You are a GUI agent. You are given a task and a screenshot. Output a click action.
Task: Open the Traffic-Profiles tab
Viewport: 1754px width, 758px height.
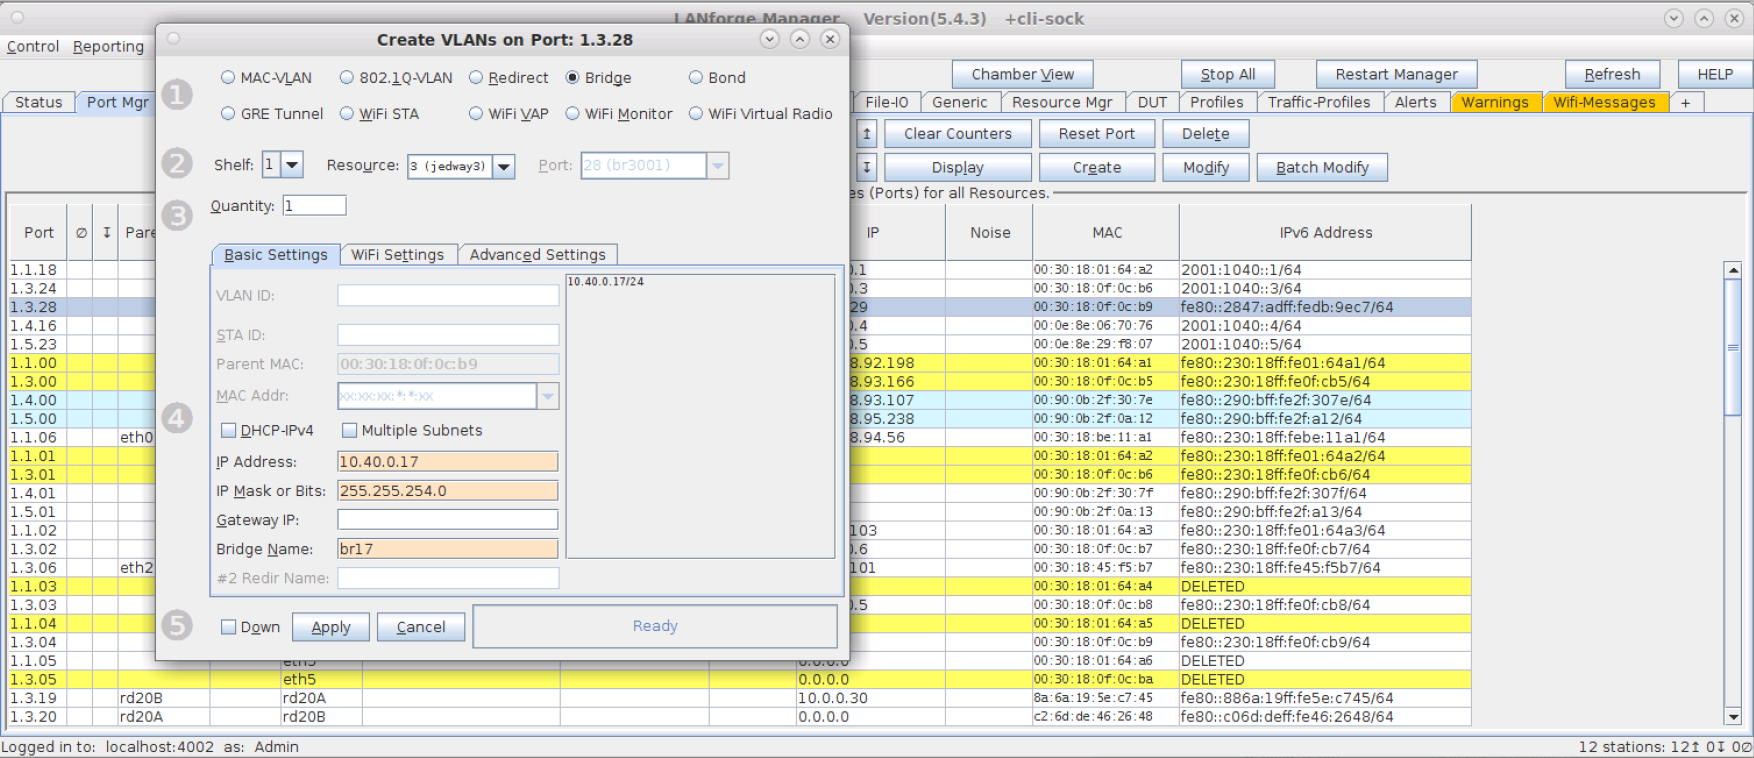coord(1319,102)
